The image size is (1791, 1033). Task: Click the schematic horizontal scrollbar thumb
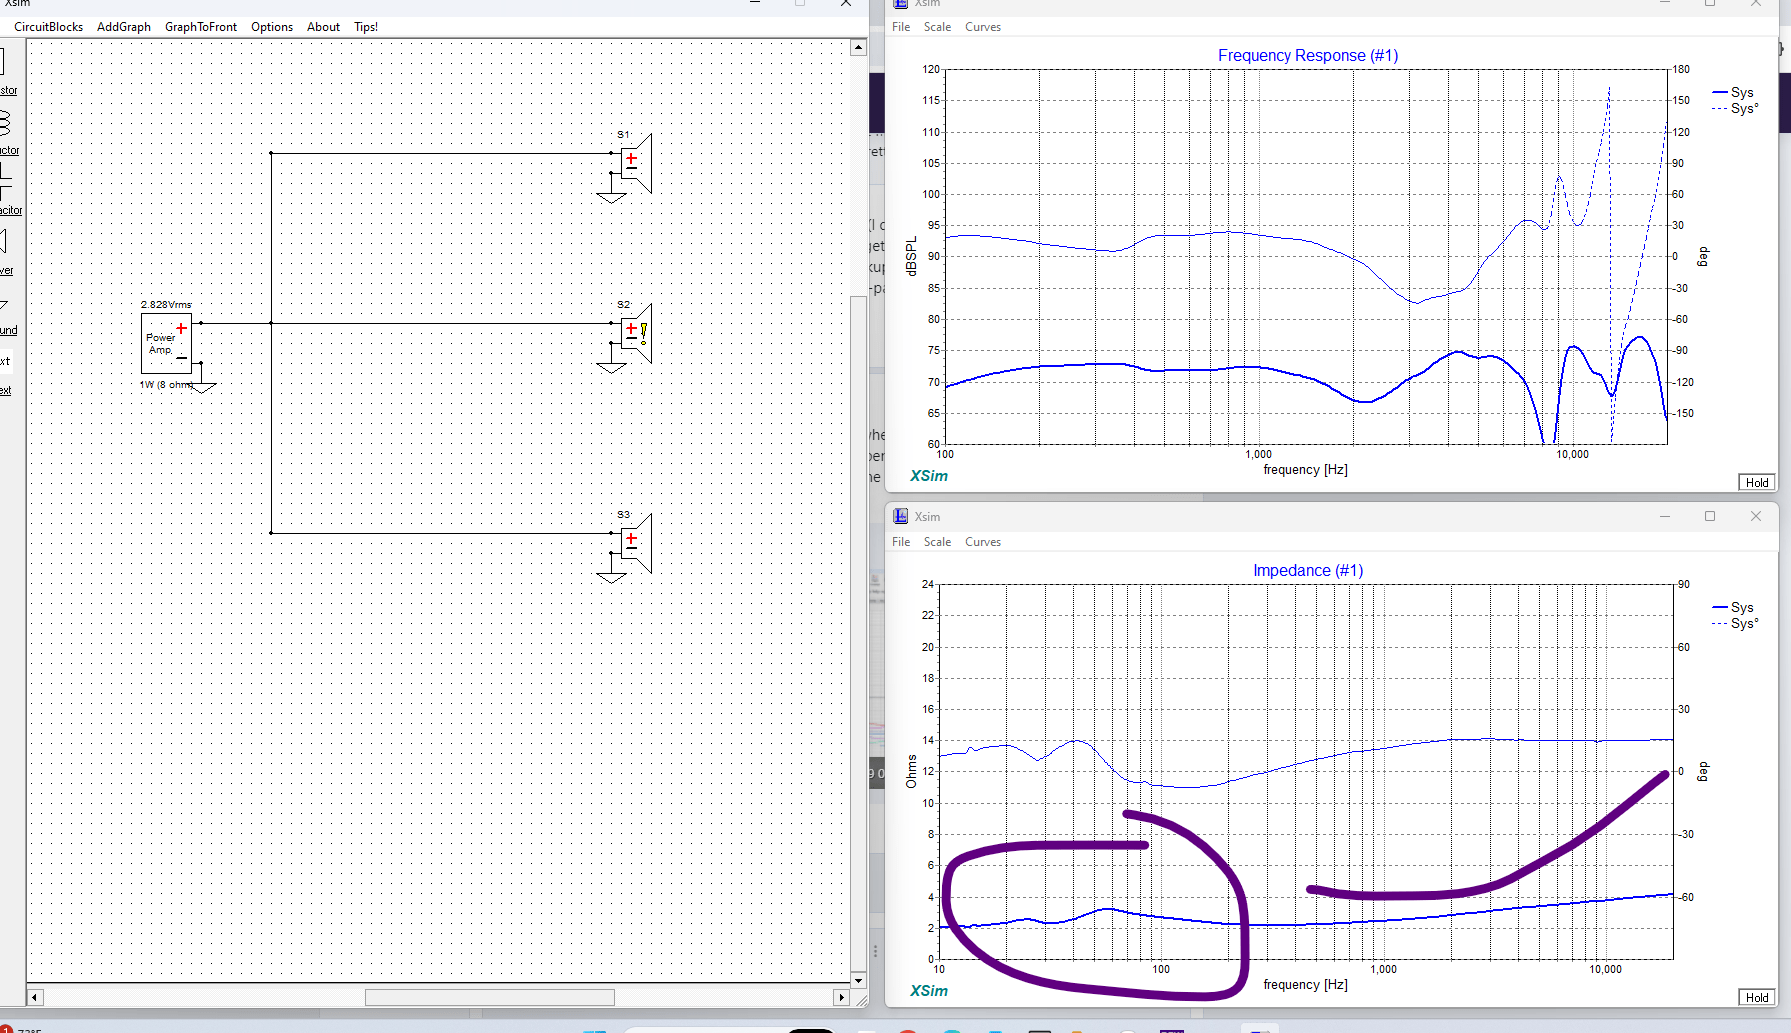point(490,997)
